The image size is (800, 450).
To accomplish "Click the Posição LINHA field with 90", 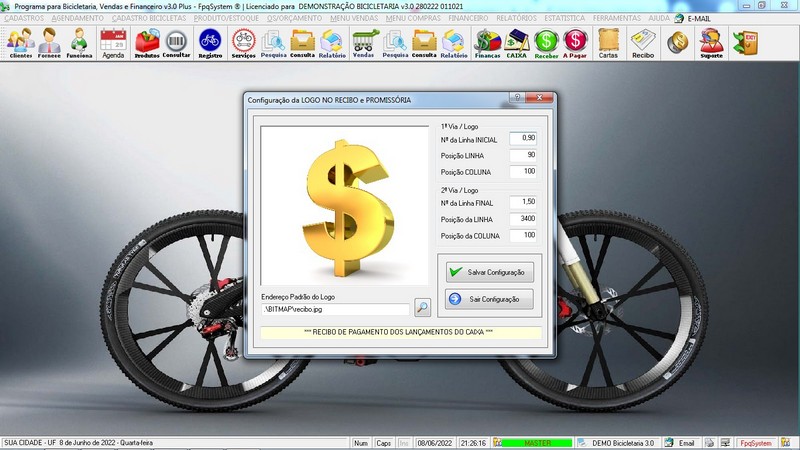I will [523, 155].
